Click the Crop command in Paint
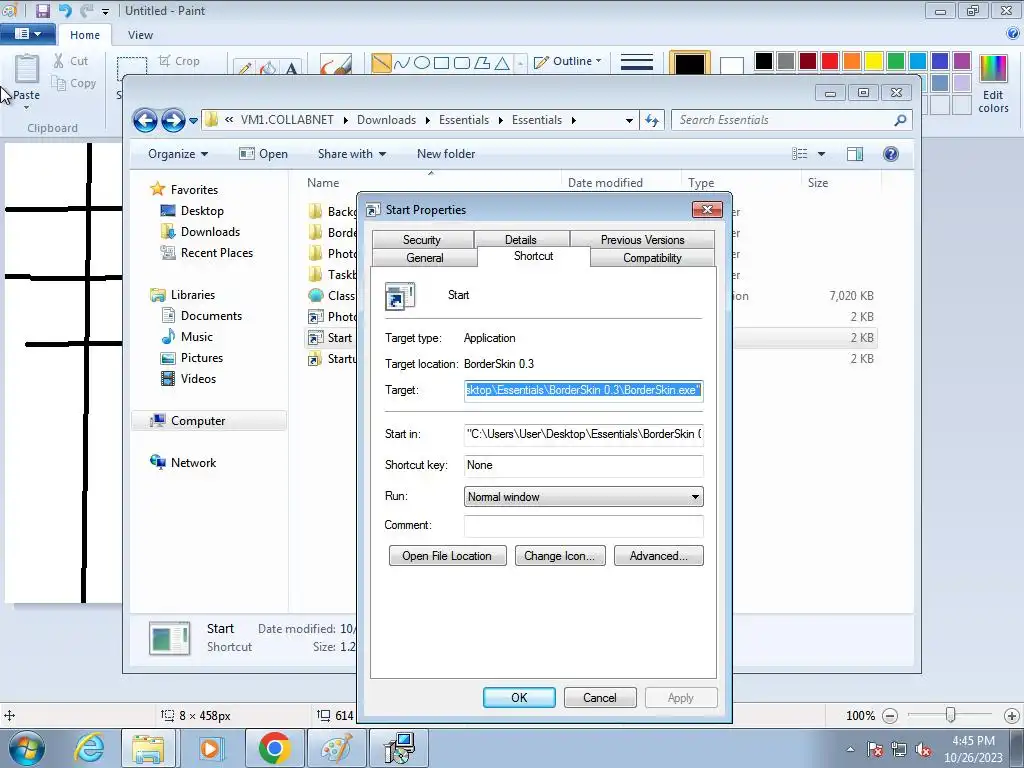The image size is (1024, 768). tap(180, 61)
